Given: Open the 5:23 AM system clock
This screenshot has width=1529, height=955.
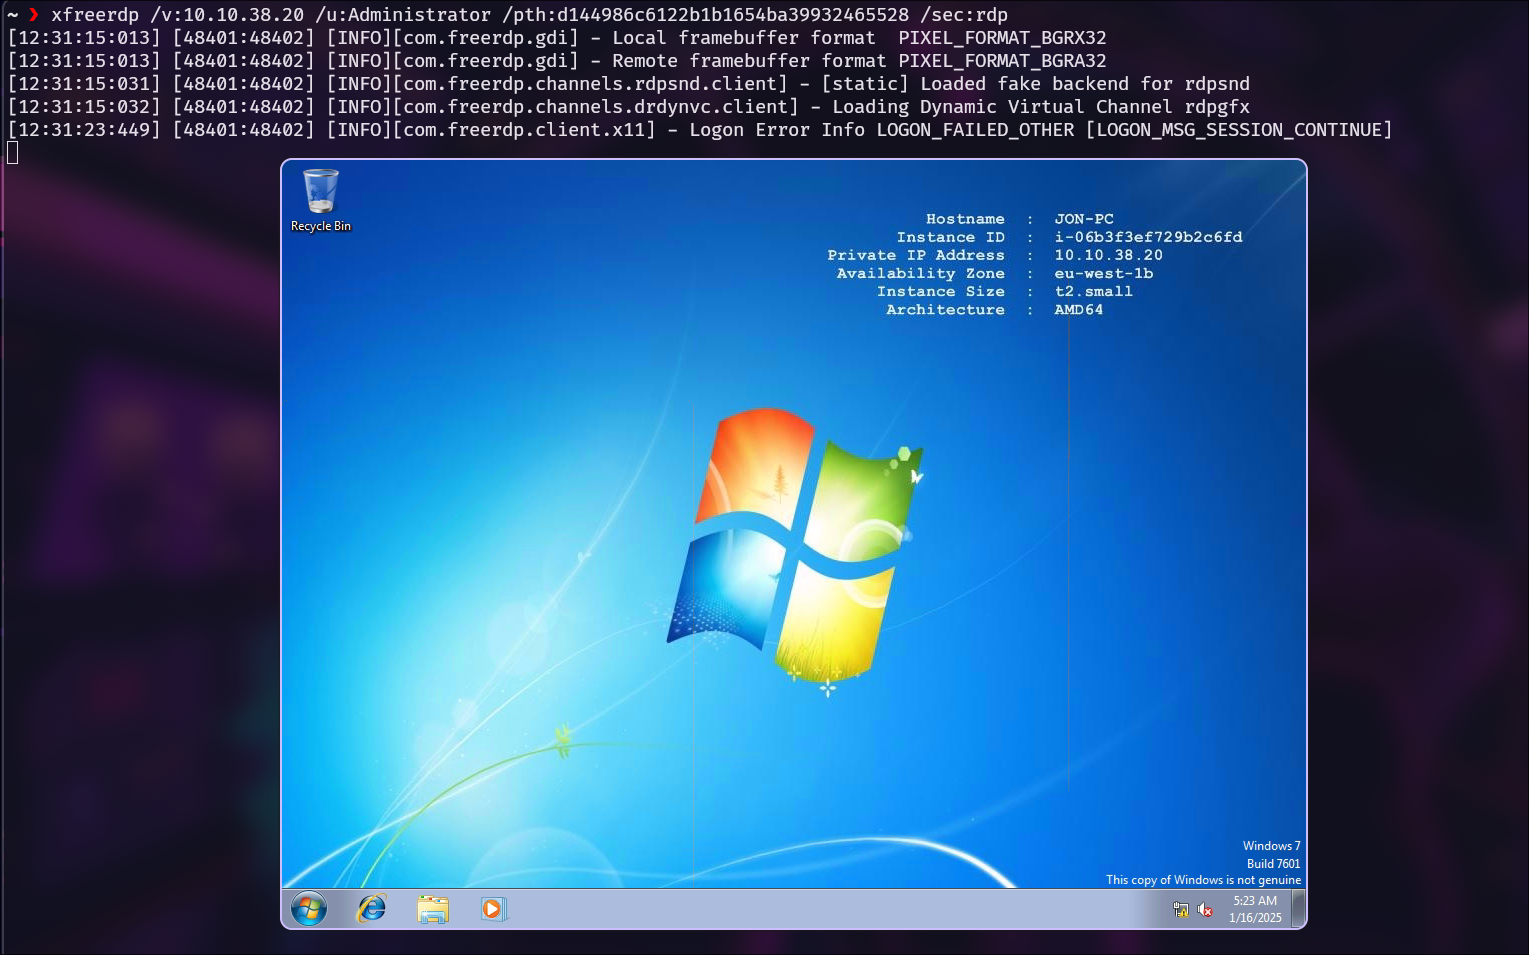Looking at the screenshot, I should point(1255,909).
